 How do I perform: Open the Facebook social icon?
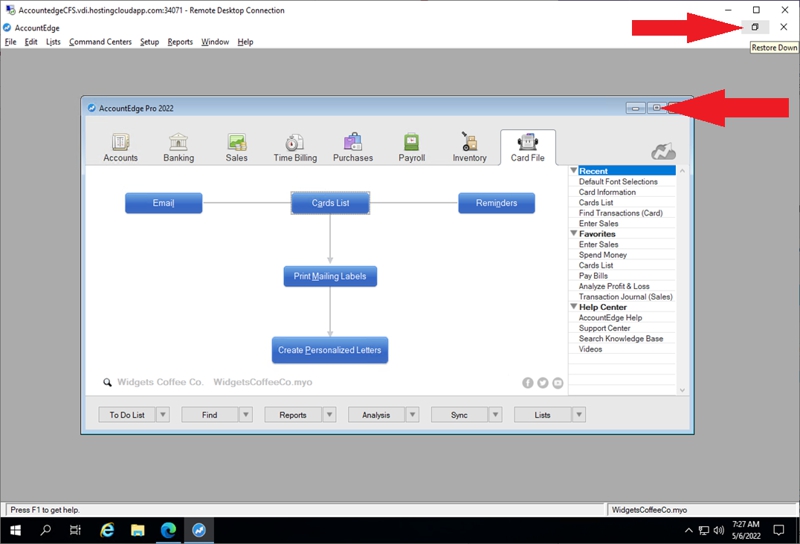(x=528, y=383)
